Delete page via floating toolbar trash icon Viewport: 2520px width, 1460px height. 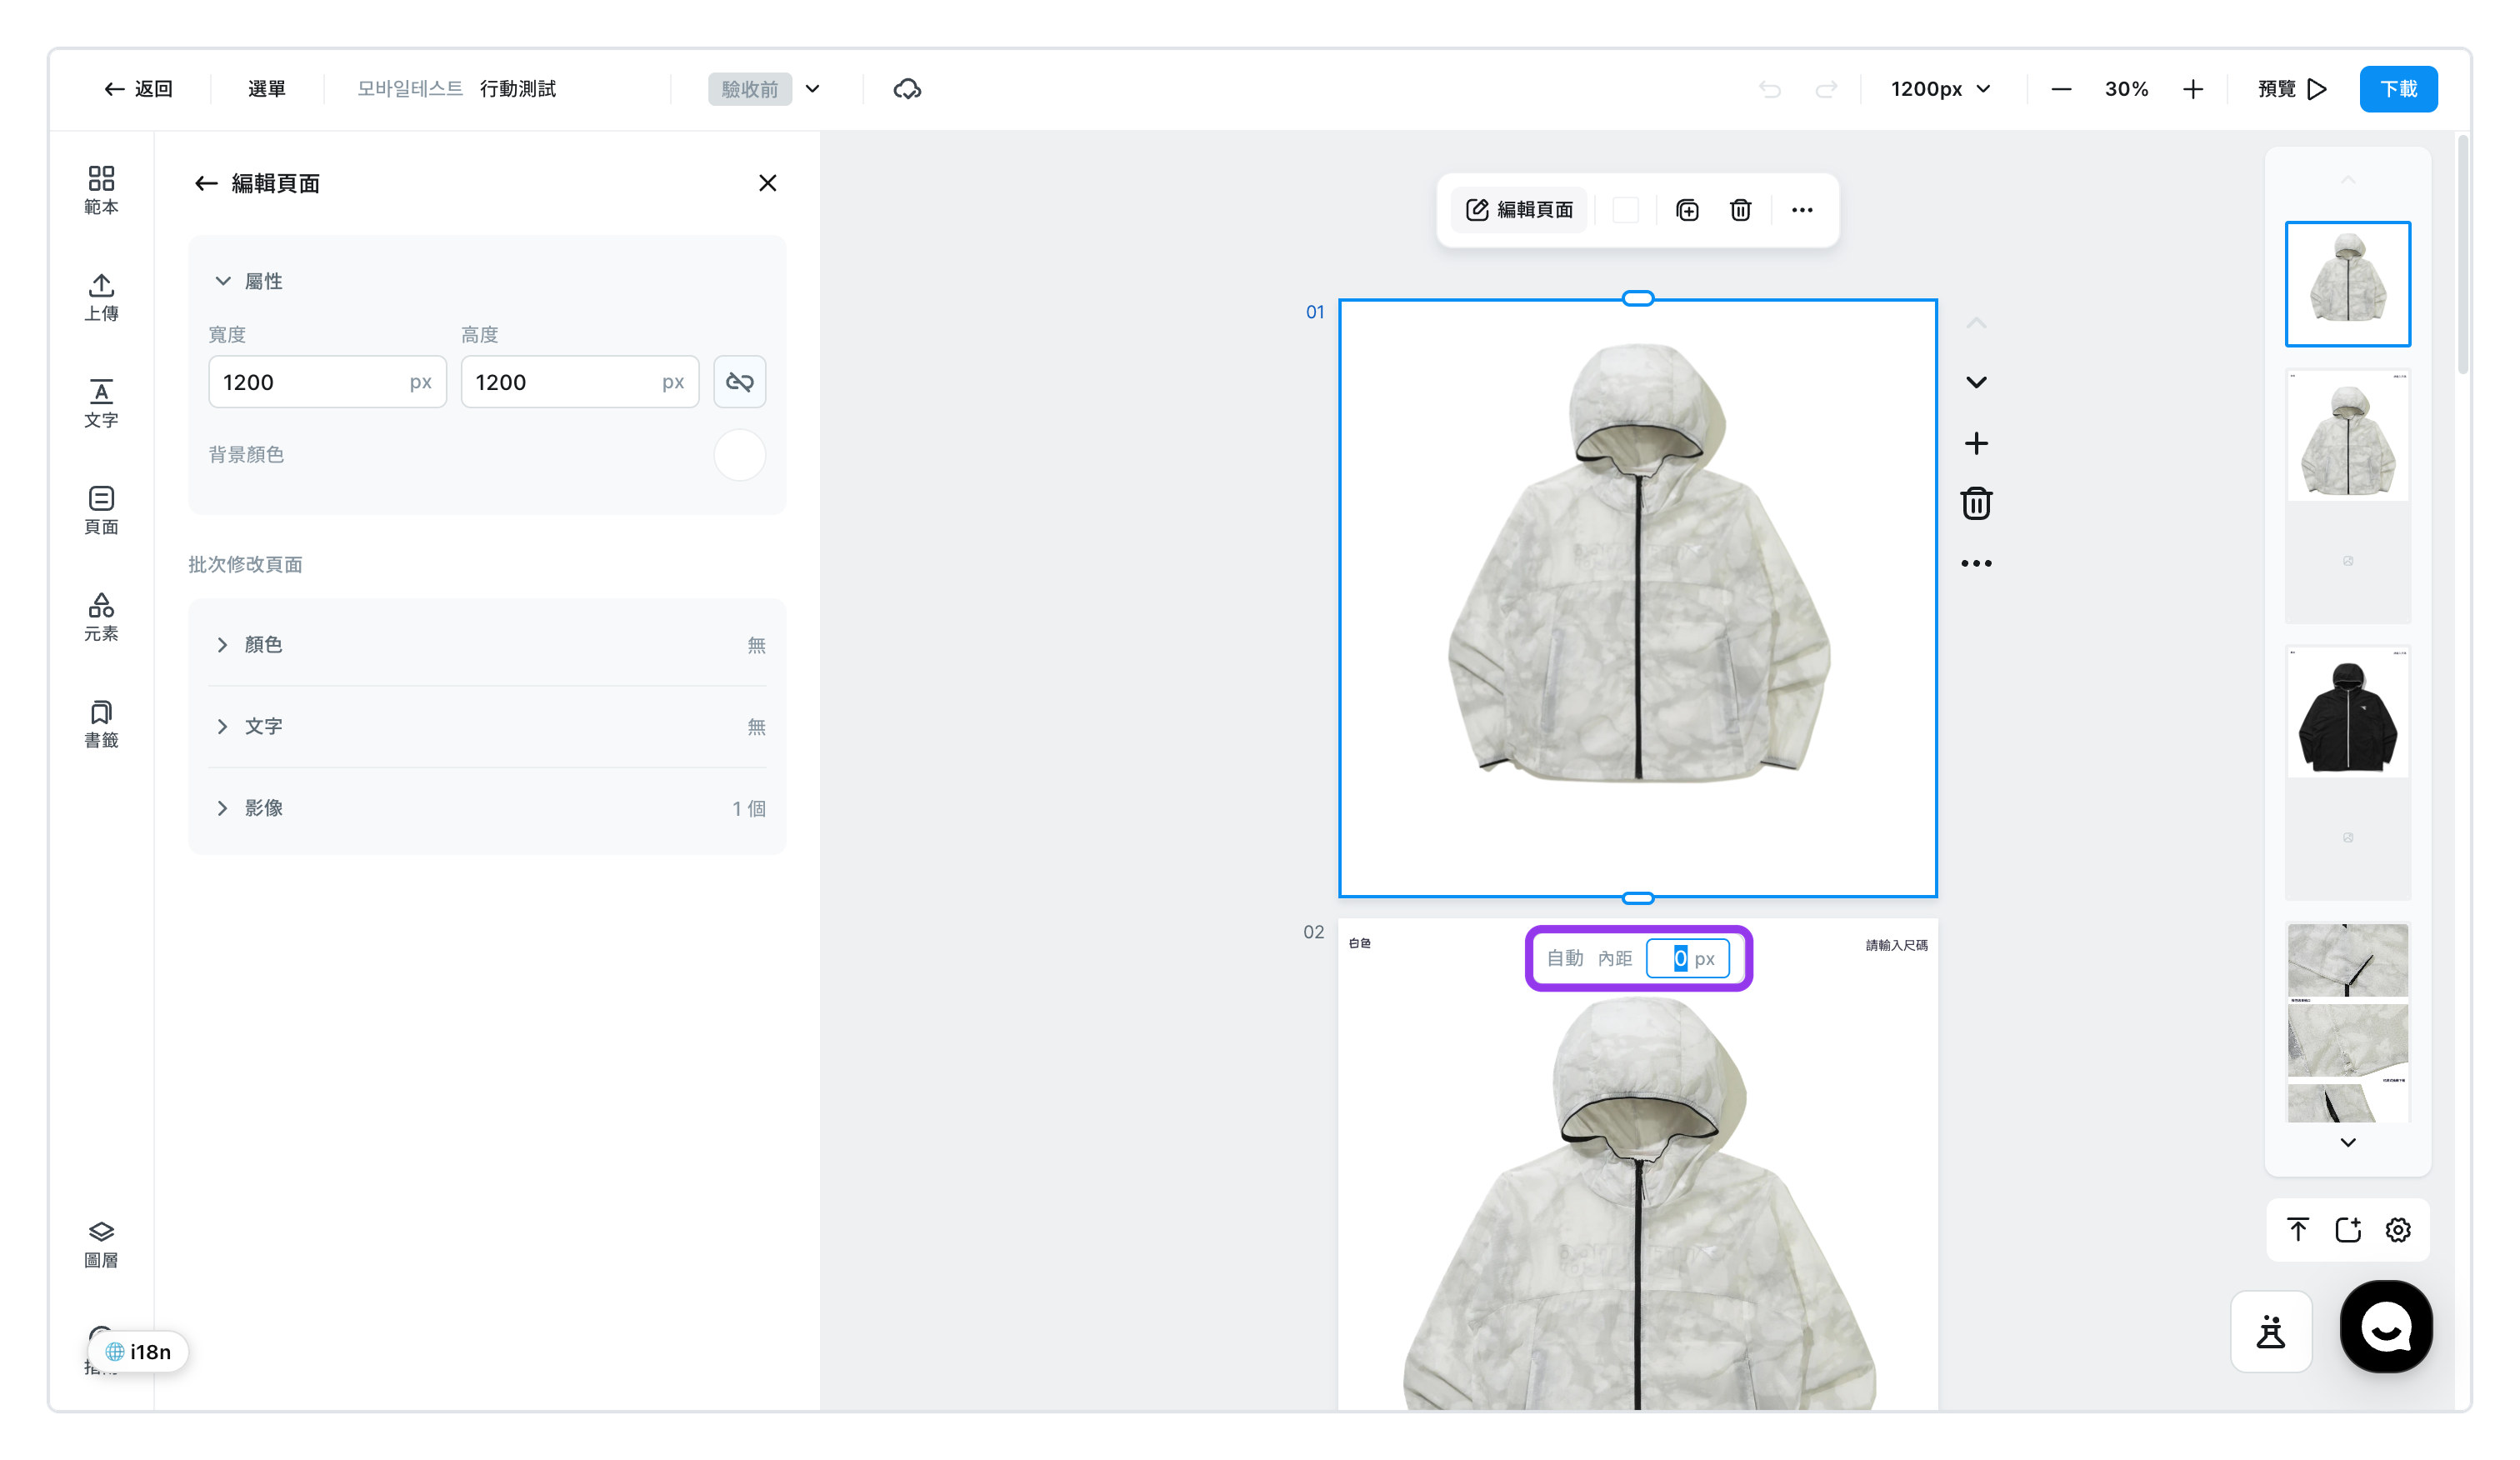point(1740,210)
